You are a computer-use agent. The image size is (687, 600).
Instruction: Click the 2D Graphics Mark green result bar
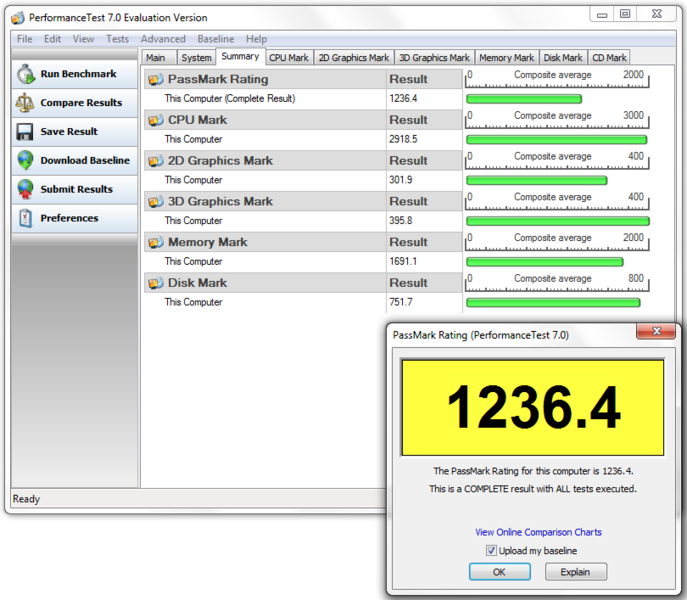coord(537,181)
